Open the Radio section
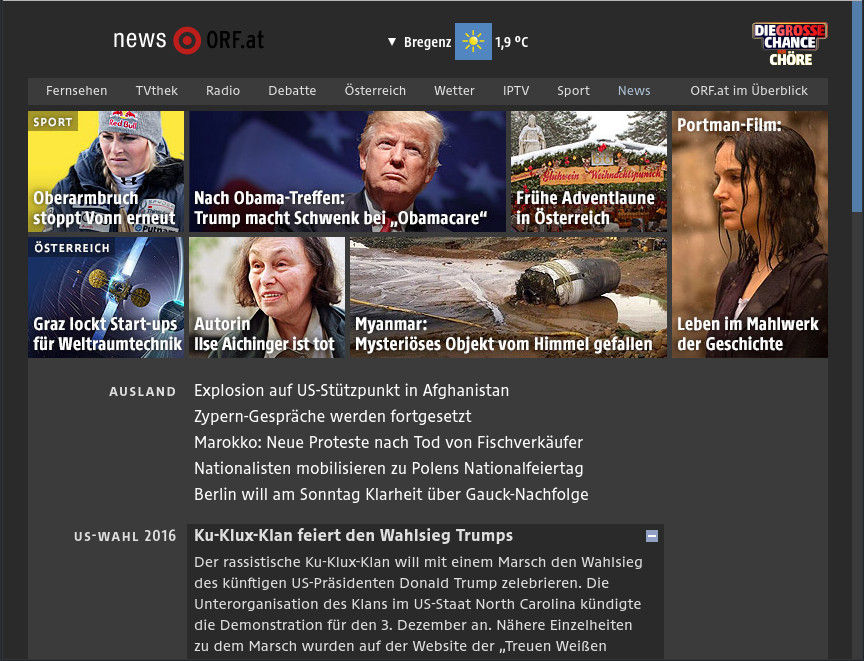 (222, 91)
